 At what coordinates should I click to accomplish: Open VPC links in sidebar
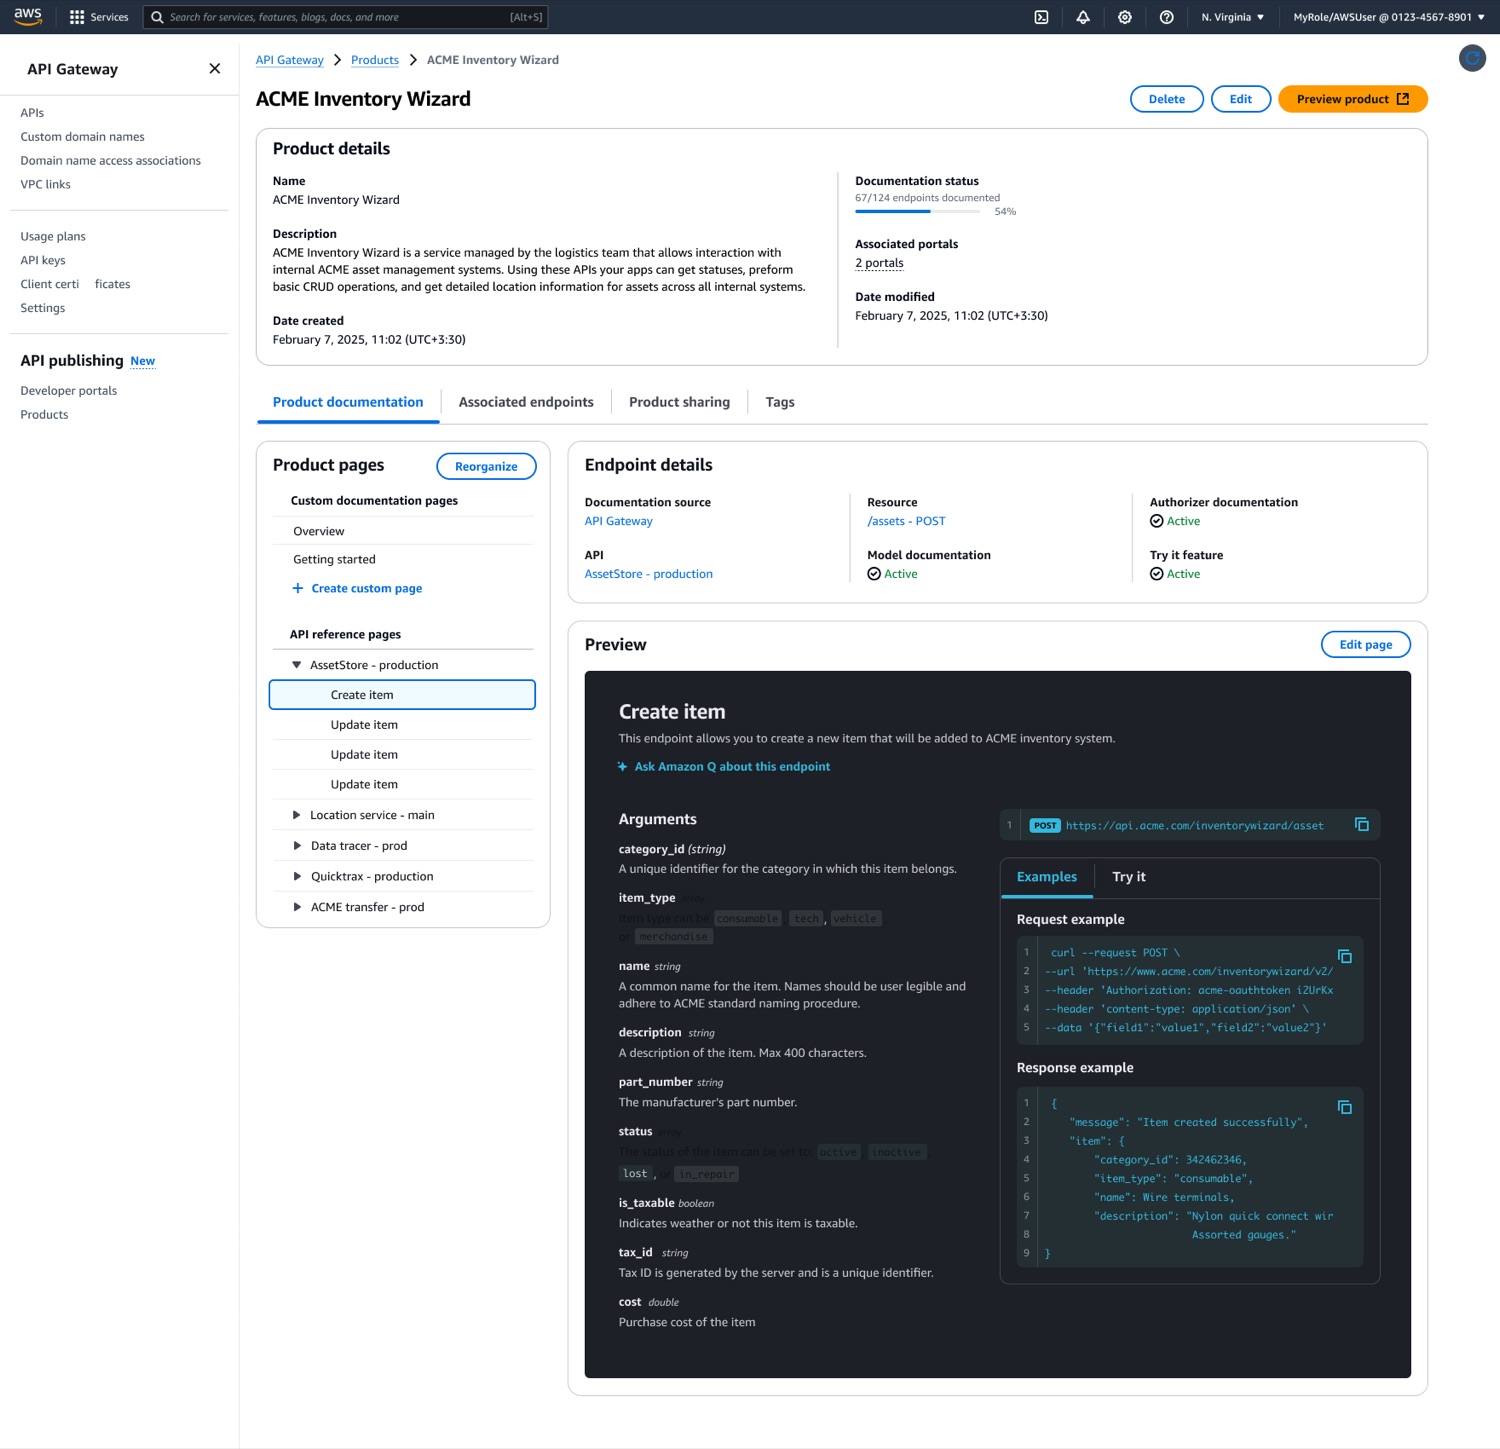pos(45,185)
